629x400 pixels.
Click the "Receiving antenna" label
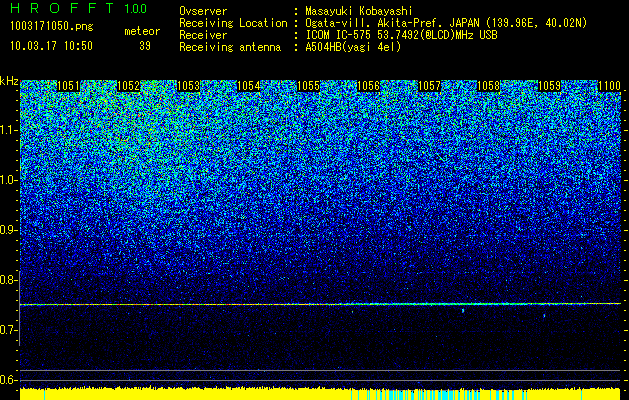click(230, 47)
